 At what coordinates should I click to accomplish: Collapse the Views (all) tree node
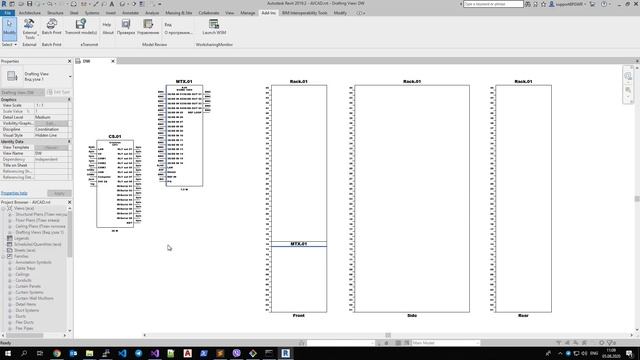(x=3, y=208)
